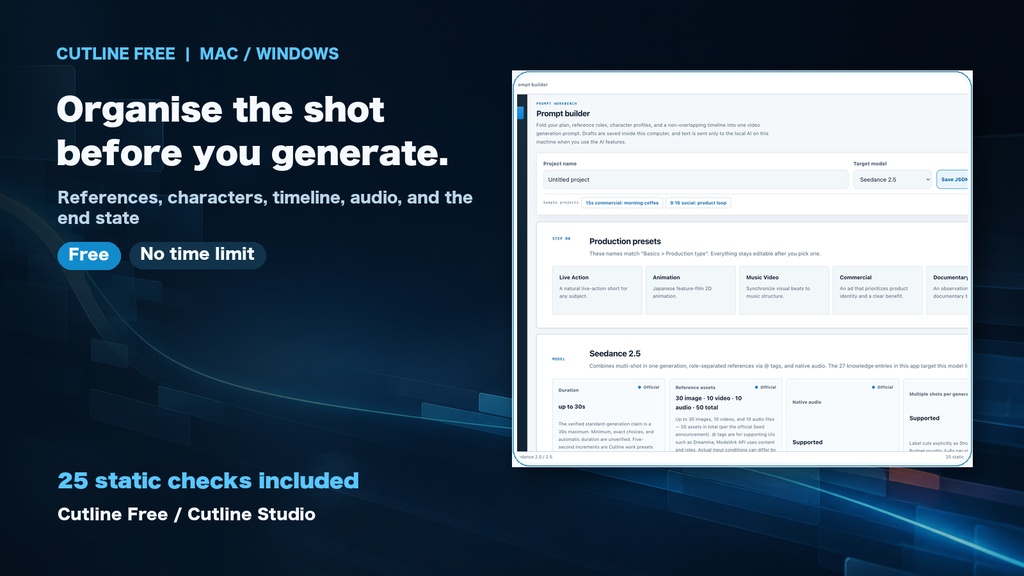Load the 15s commercial: morning coffee sample

click(x=622, y=203)
